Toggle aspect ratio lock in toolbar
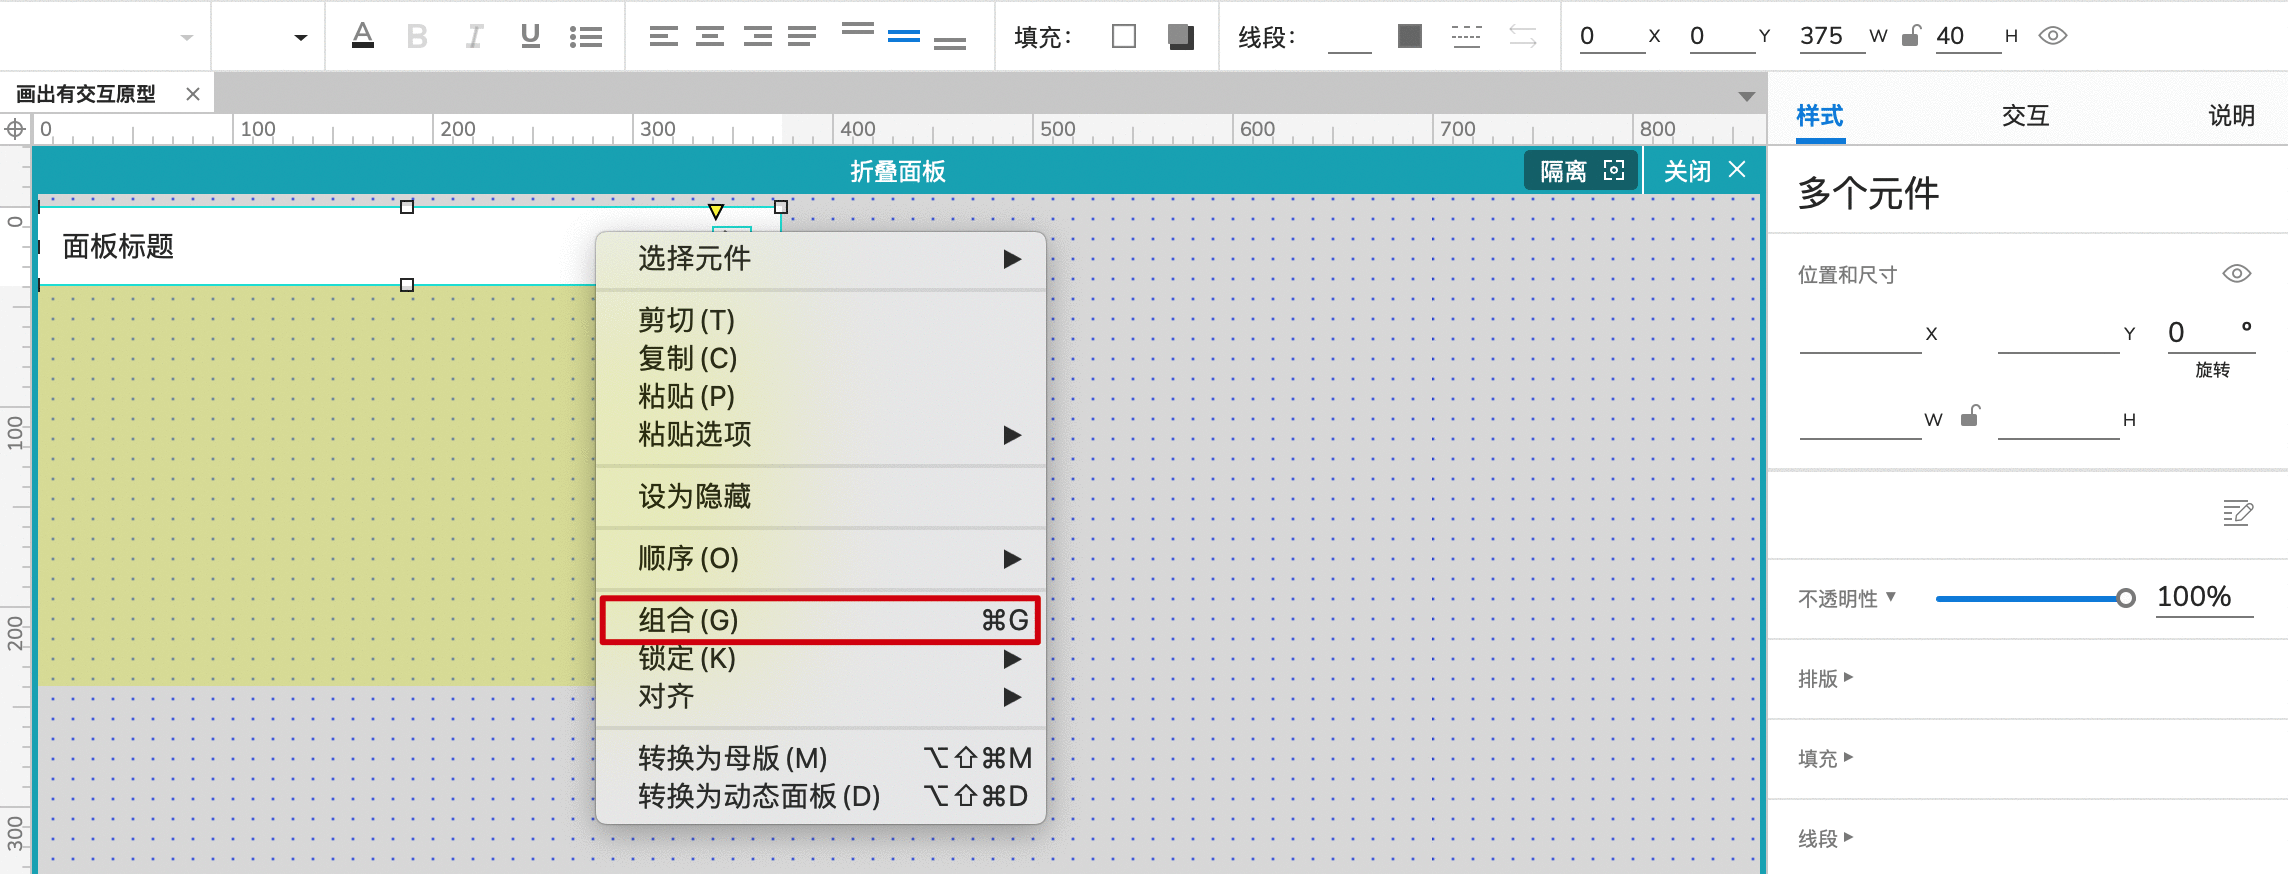Image resolution: width=2288 pixels, height=874 pixels. click(x=1911, y=36)
